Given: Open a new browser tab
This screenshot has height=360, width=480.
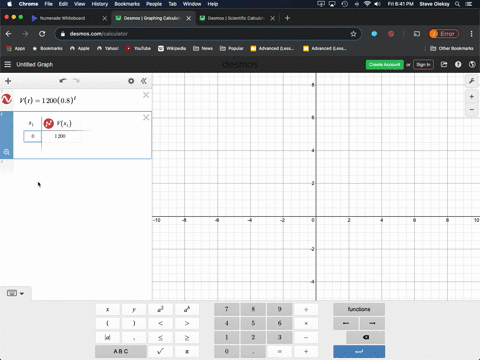Looking at the screenshot, I should [x=288, y=18].
